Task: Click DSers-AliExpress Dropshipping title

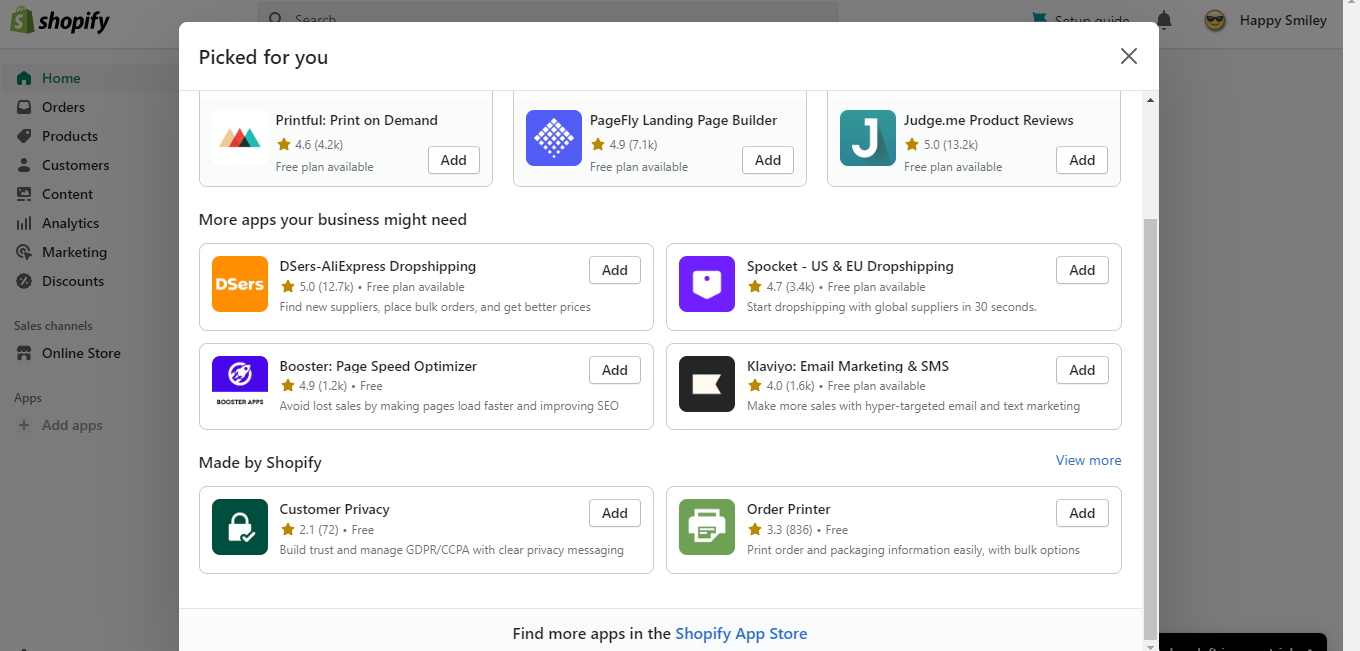Action: tap(378, 266)
